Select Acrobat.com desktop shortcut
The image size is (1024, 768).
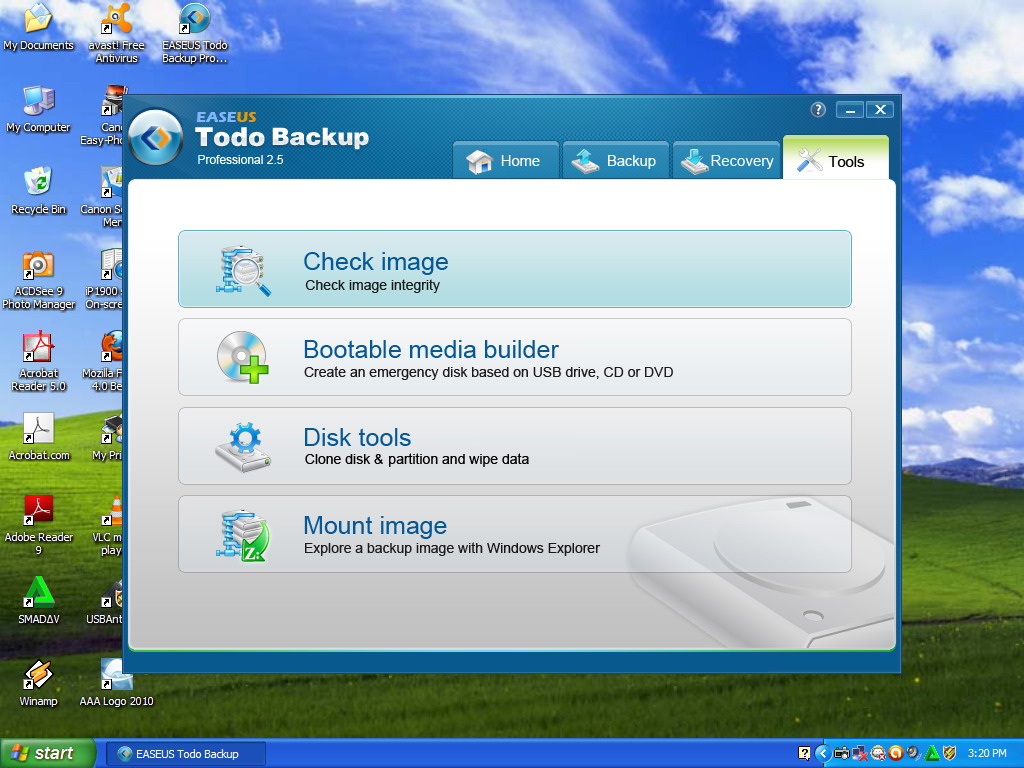39,437
